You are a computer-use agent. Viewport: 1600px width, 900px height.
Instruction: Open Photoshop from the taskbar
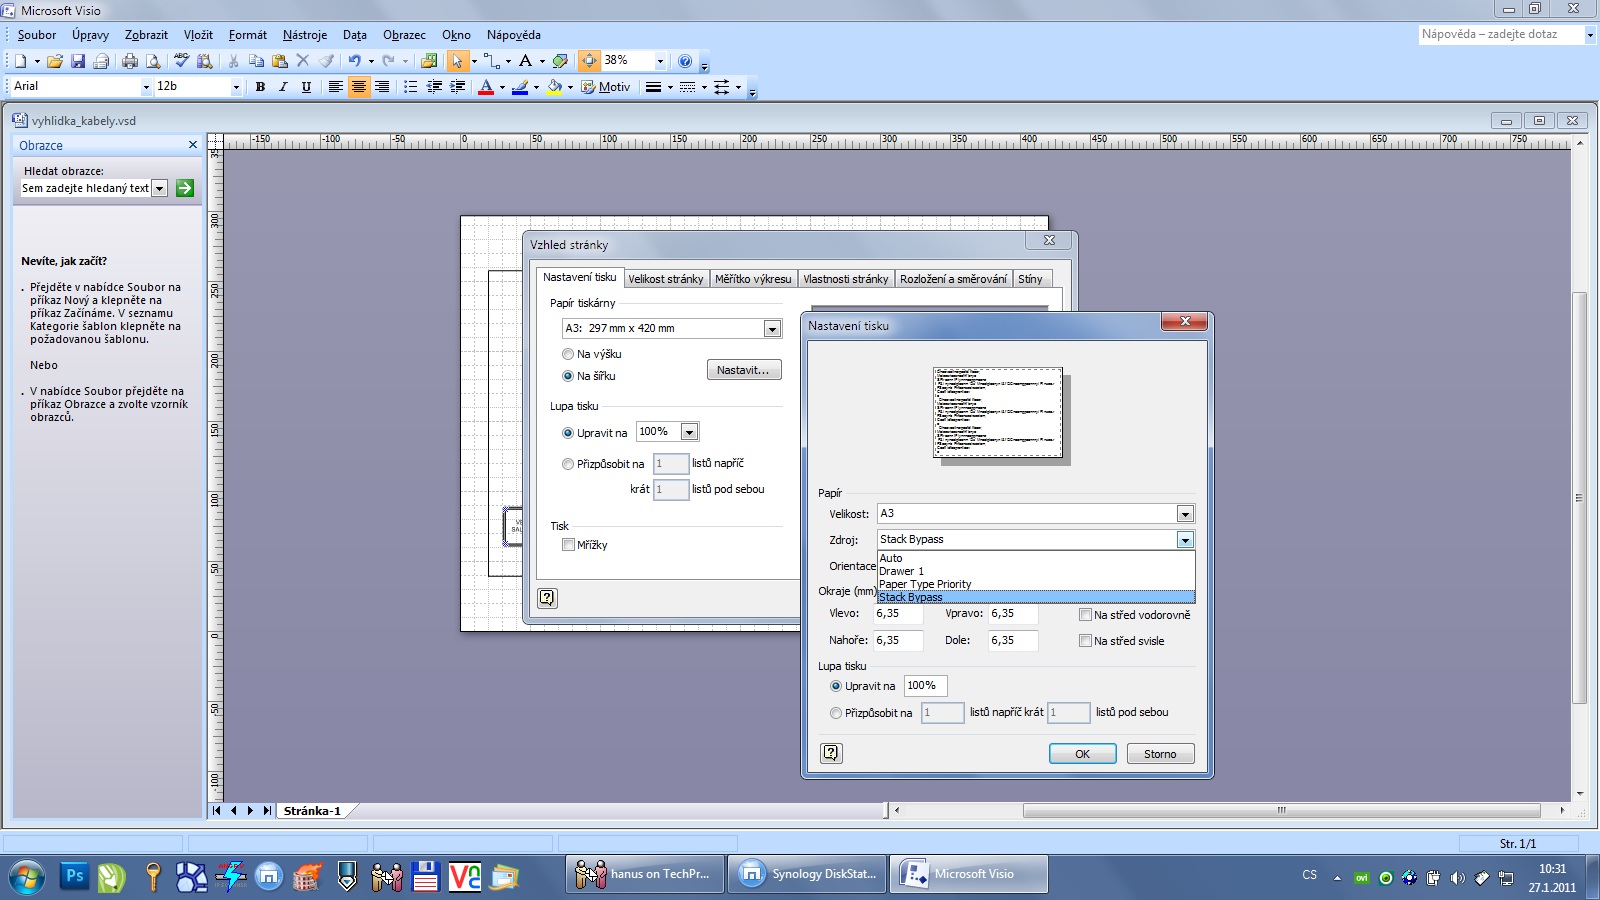(74, 876)
